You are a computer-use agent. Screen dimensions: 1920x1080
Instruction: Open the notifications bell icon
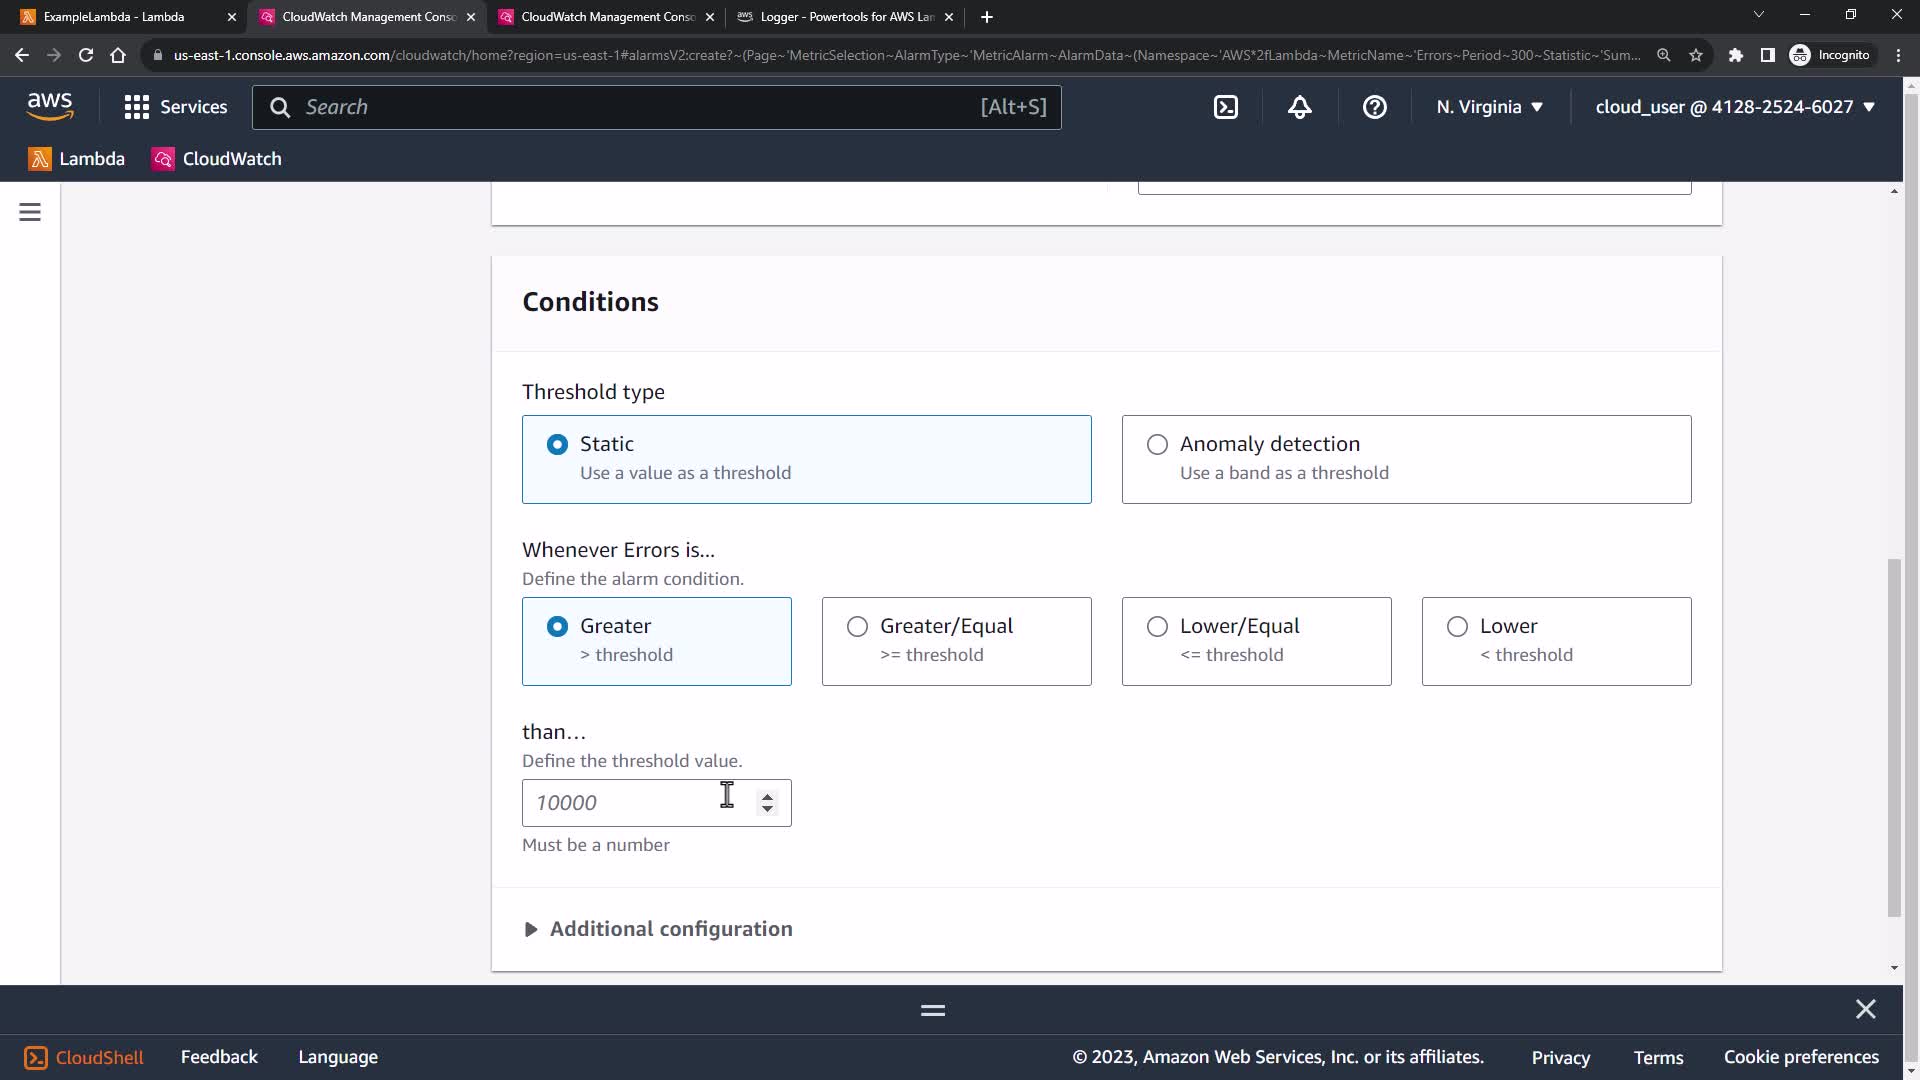point(1299,107)
